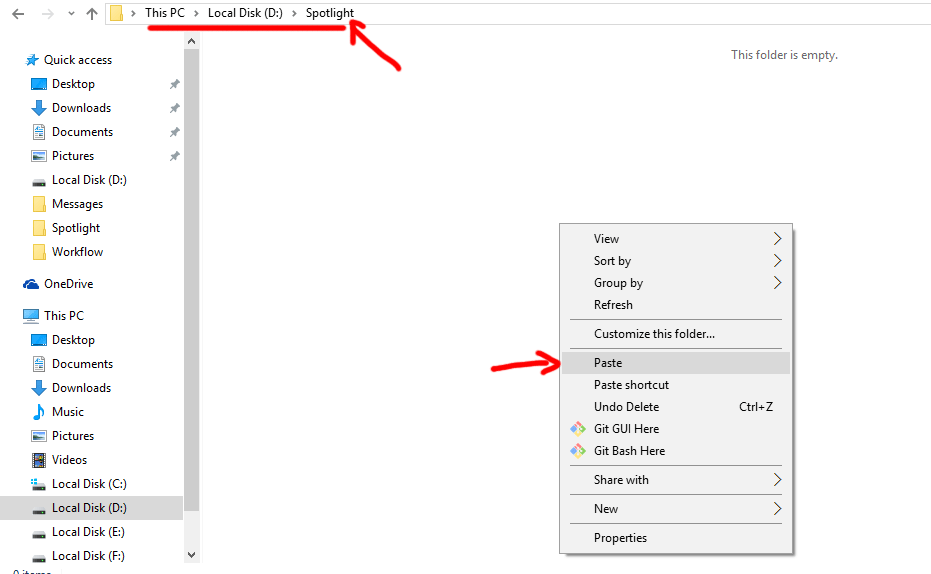Expand chevron after This PC breadcrumb

(x=196, y=13)
